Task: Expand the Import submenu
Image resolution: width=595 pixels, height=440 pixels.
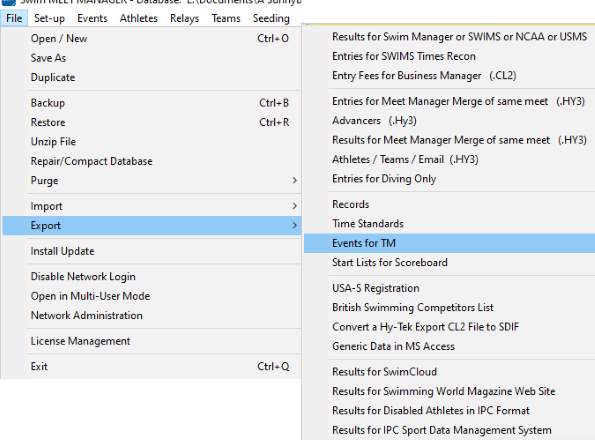Action: 152,206
